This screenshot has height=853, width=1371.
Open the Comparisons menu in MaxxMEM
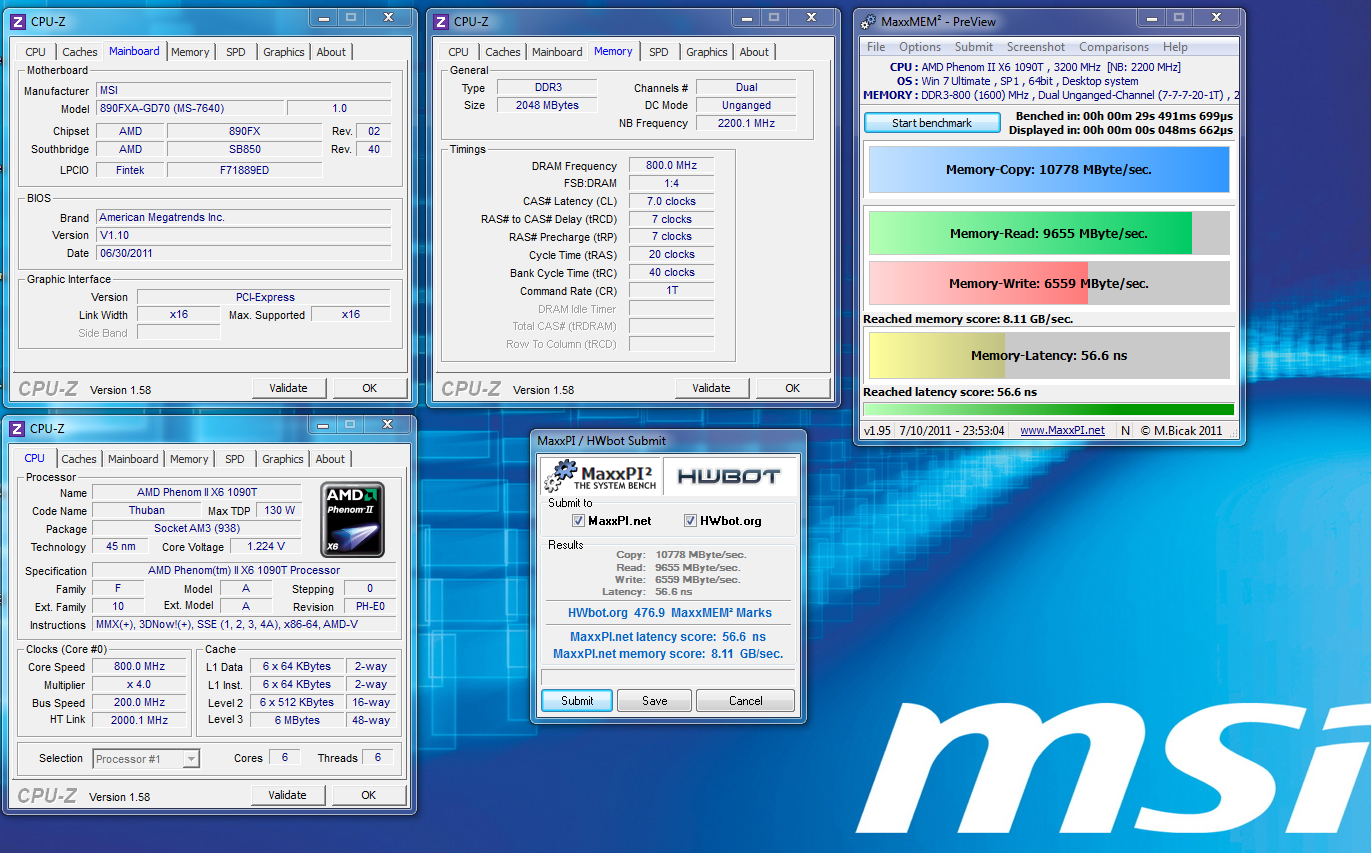(x=1114, y=47)
